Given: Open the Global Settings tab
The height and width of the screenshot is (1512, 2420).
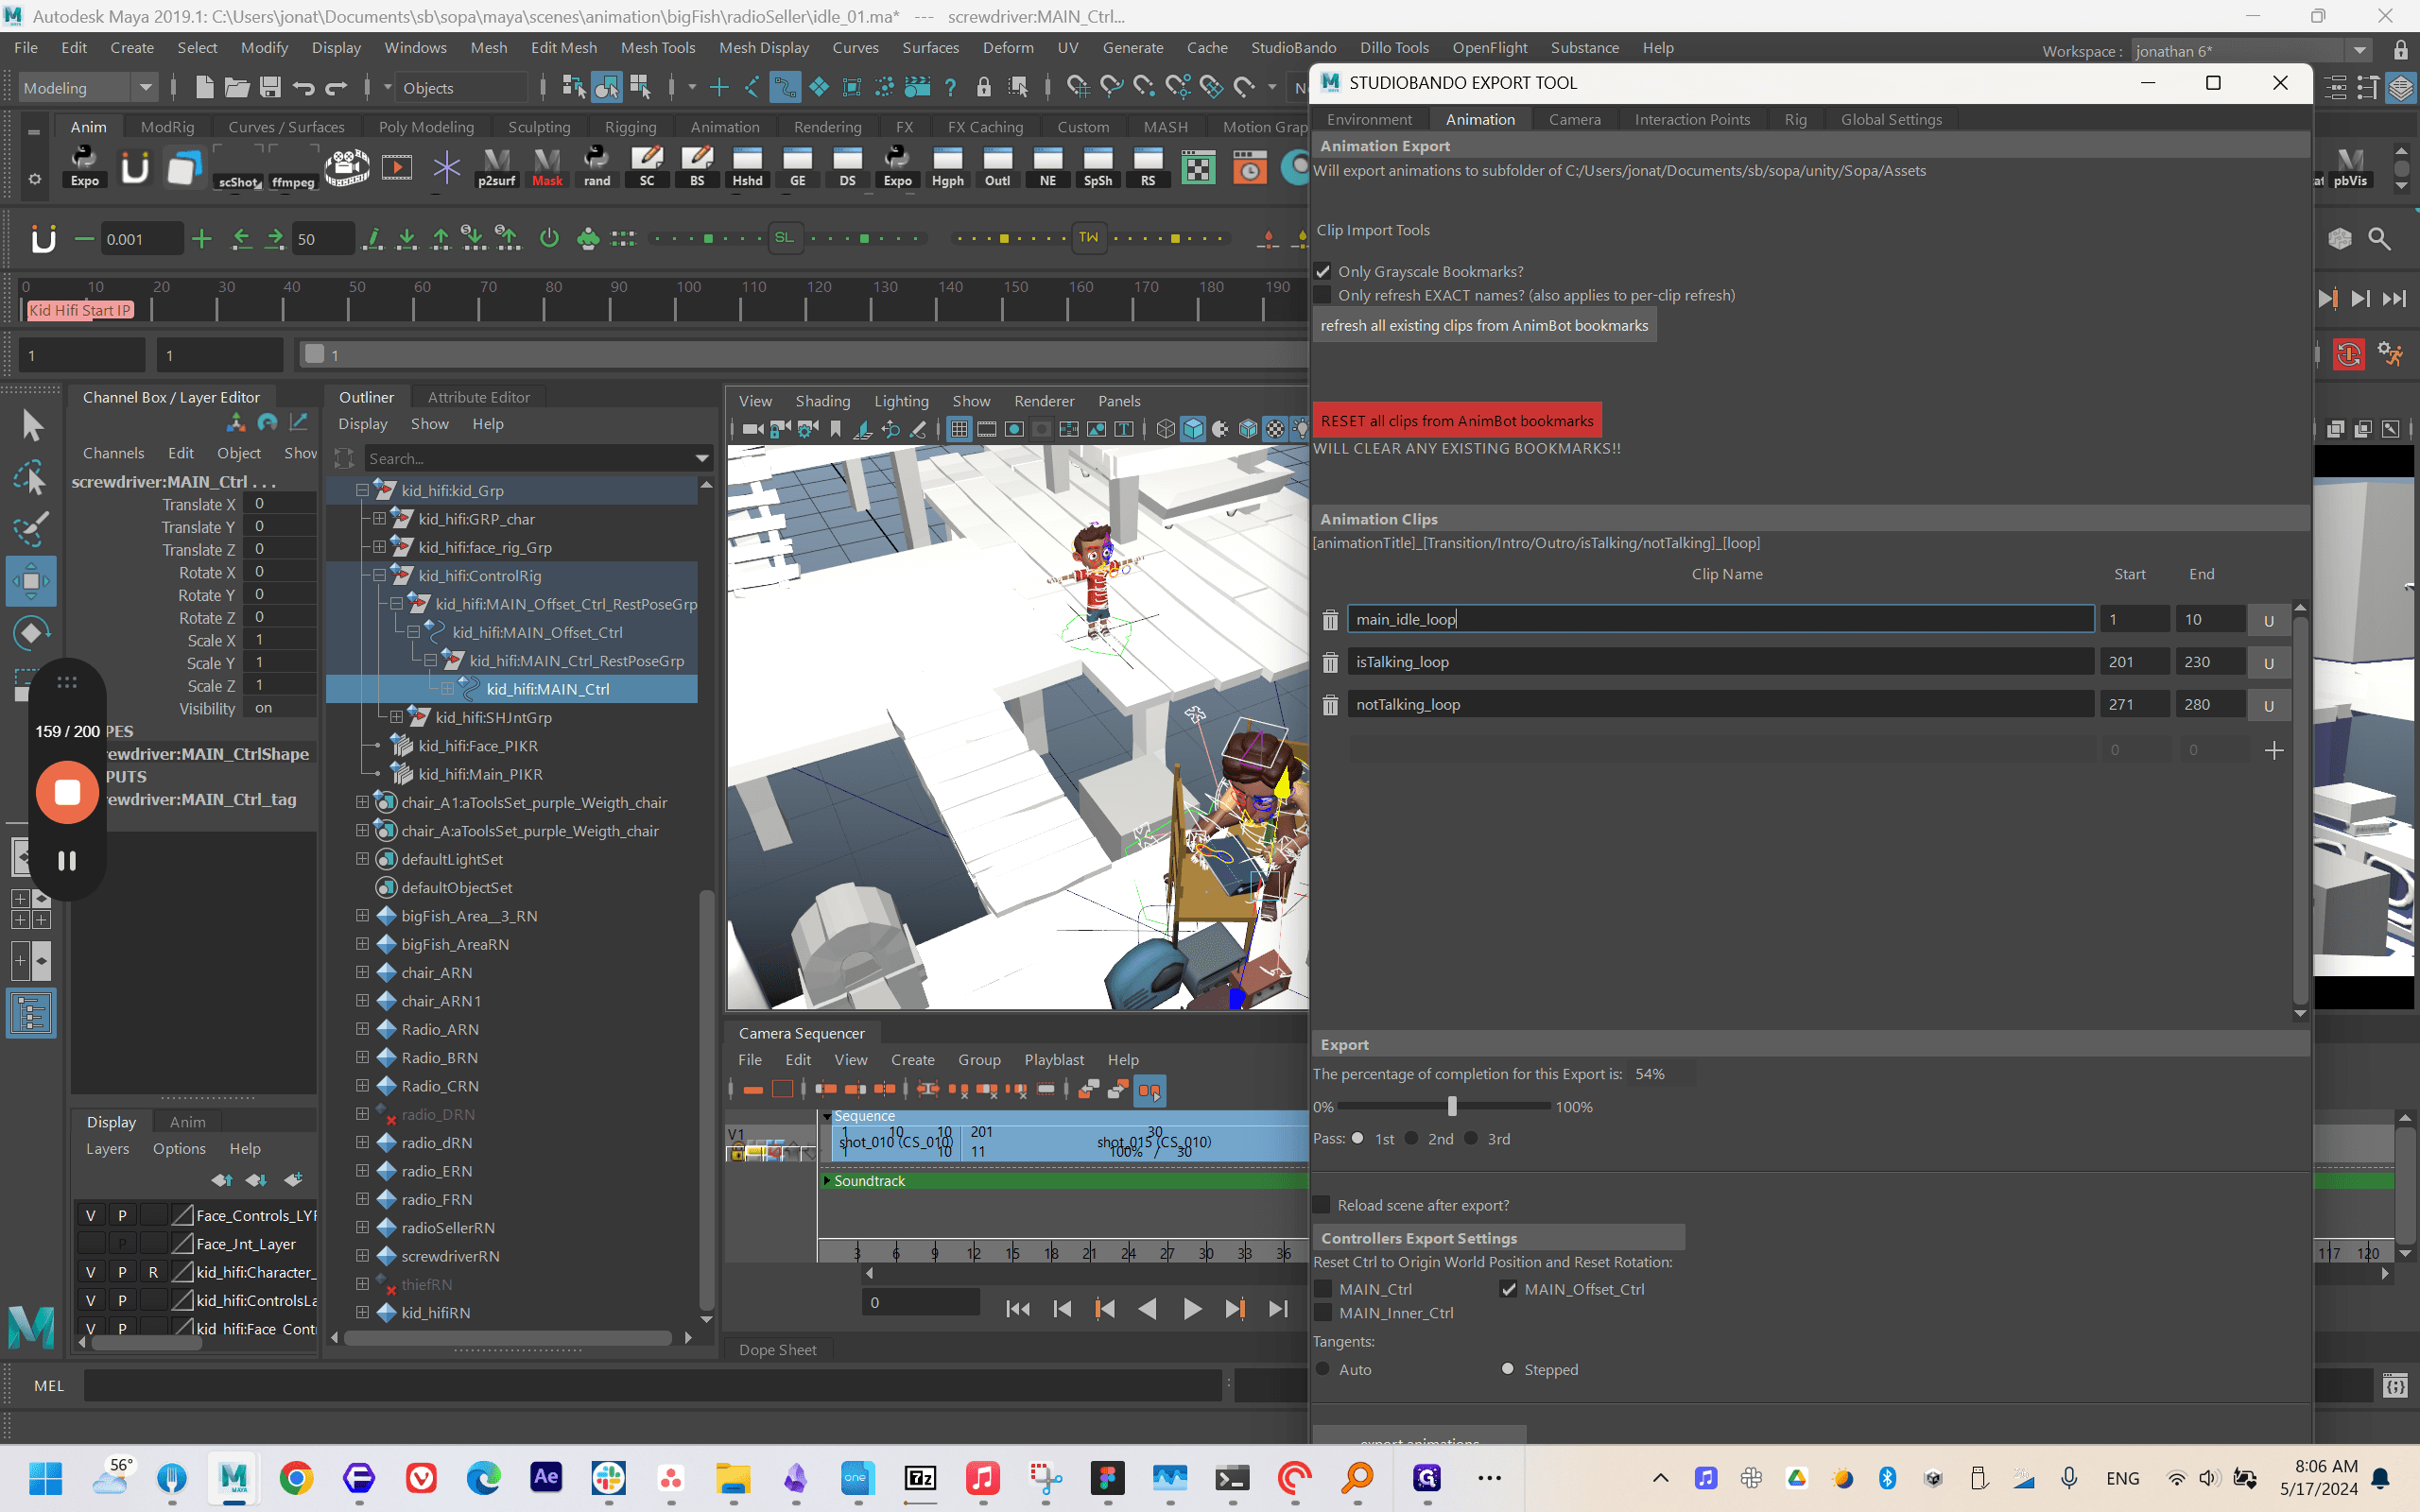Looking at the screenshot, I should (x=1891, y=119).
